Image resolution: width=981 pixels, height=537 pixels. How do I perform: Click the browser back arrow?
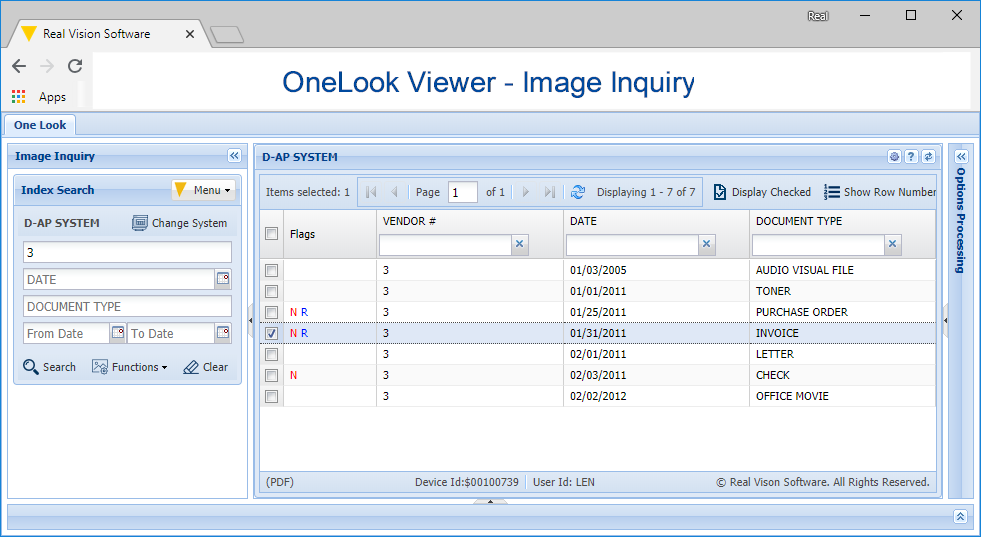19,66
